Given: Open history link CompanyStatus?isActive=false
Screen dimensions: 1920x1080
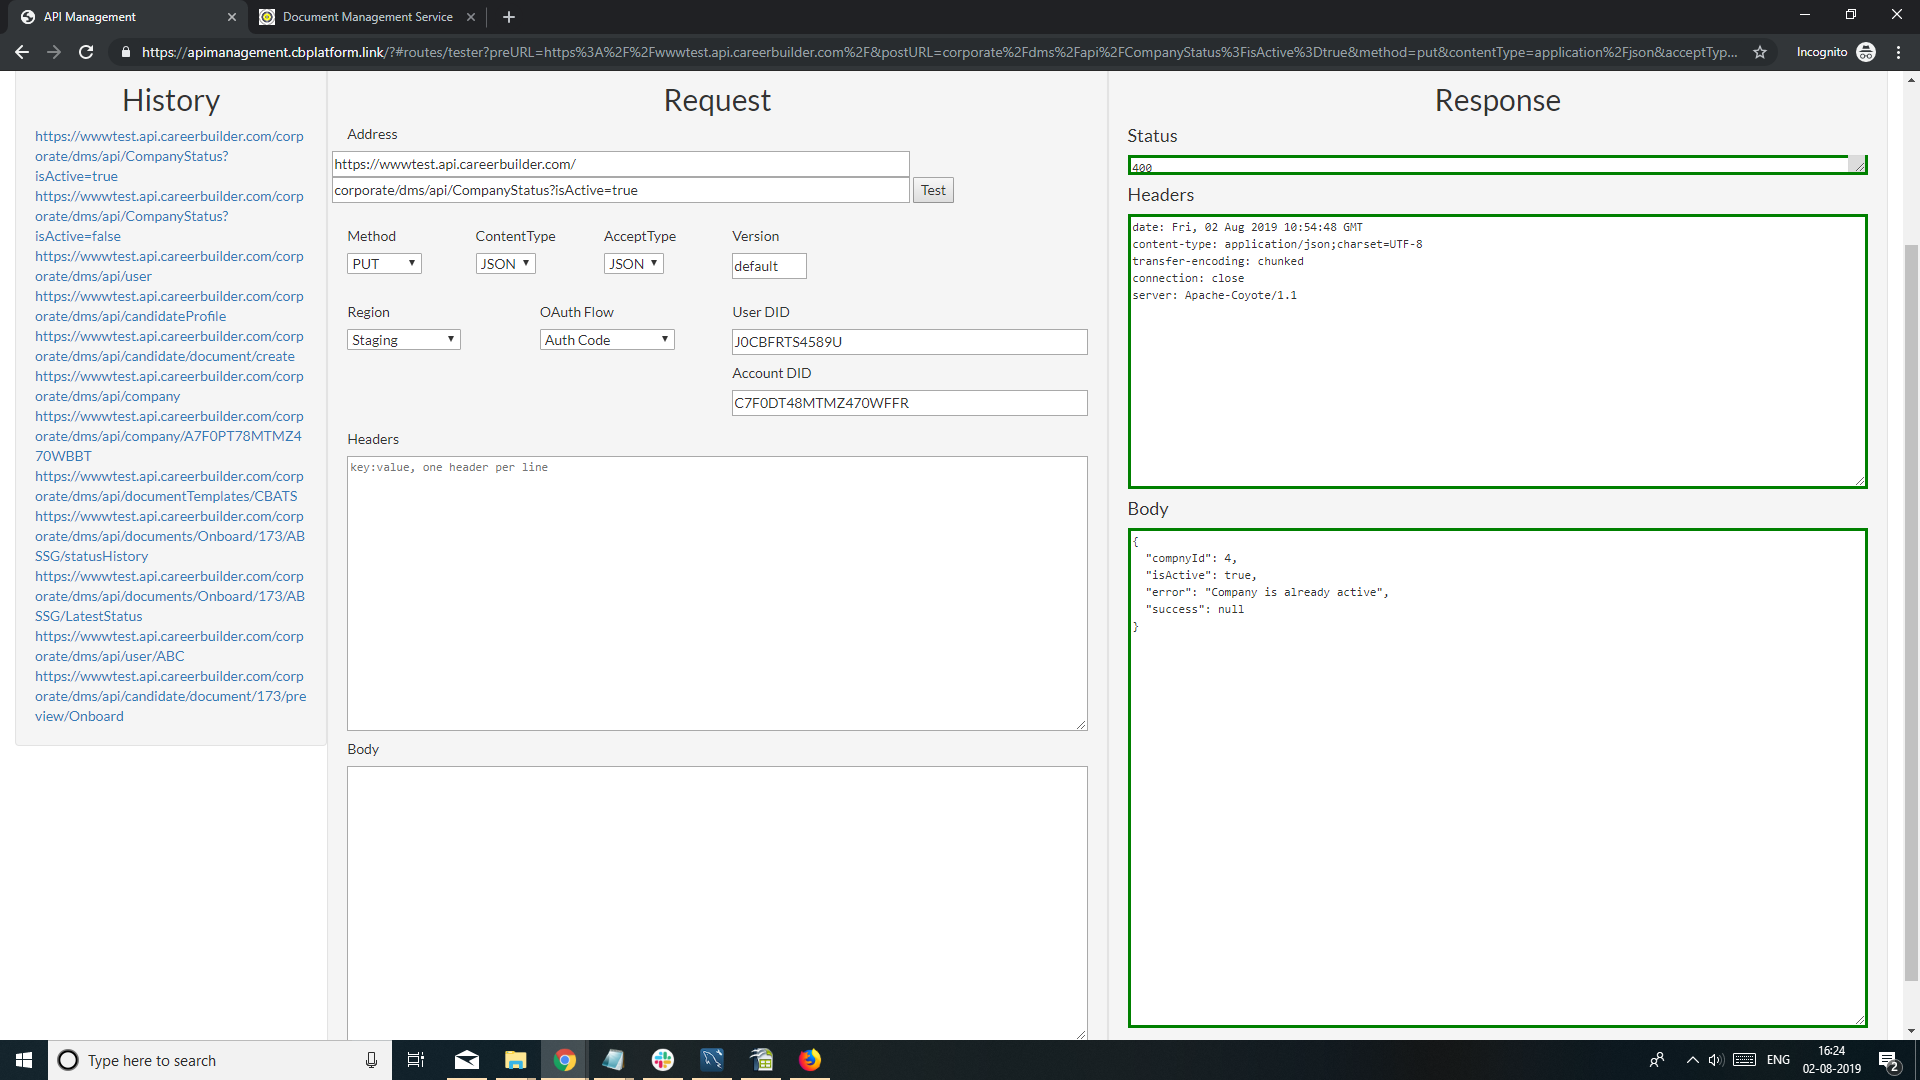Looking at the screenshot, I should pos(169,216).
